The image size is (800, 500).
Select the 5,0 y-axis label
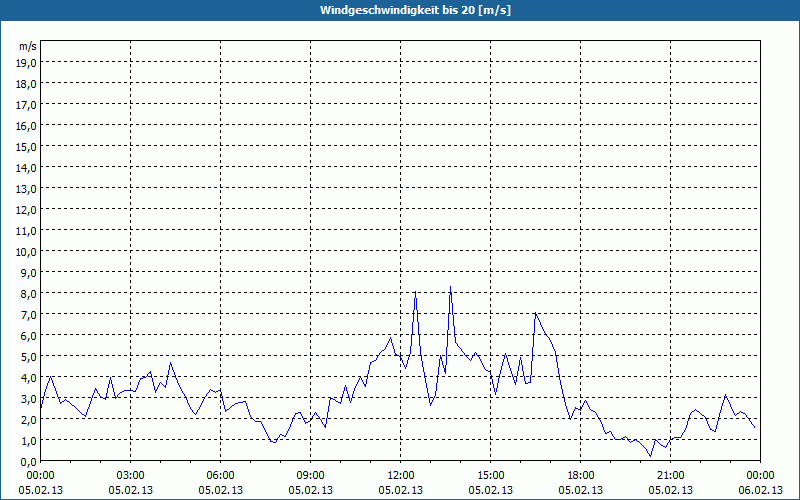tap(29, 357)
